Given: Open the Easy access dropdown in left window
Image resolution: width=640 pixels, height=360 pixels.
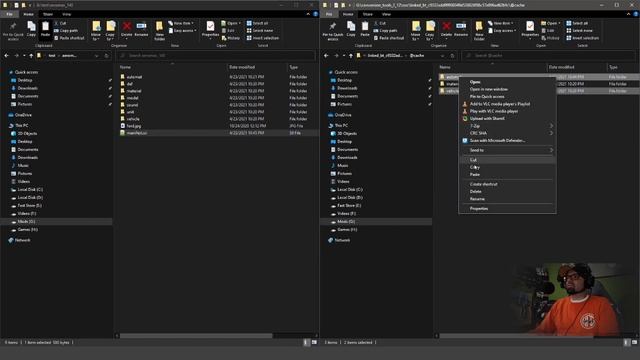Looking at the screenshot, I should coord(182,31).
